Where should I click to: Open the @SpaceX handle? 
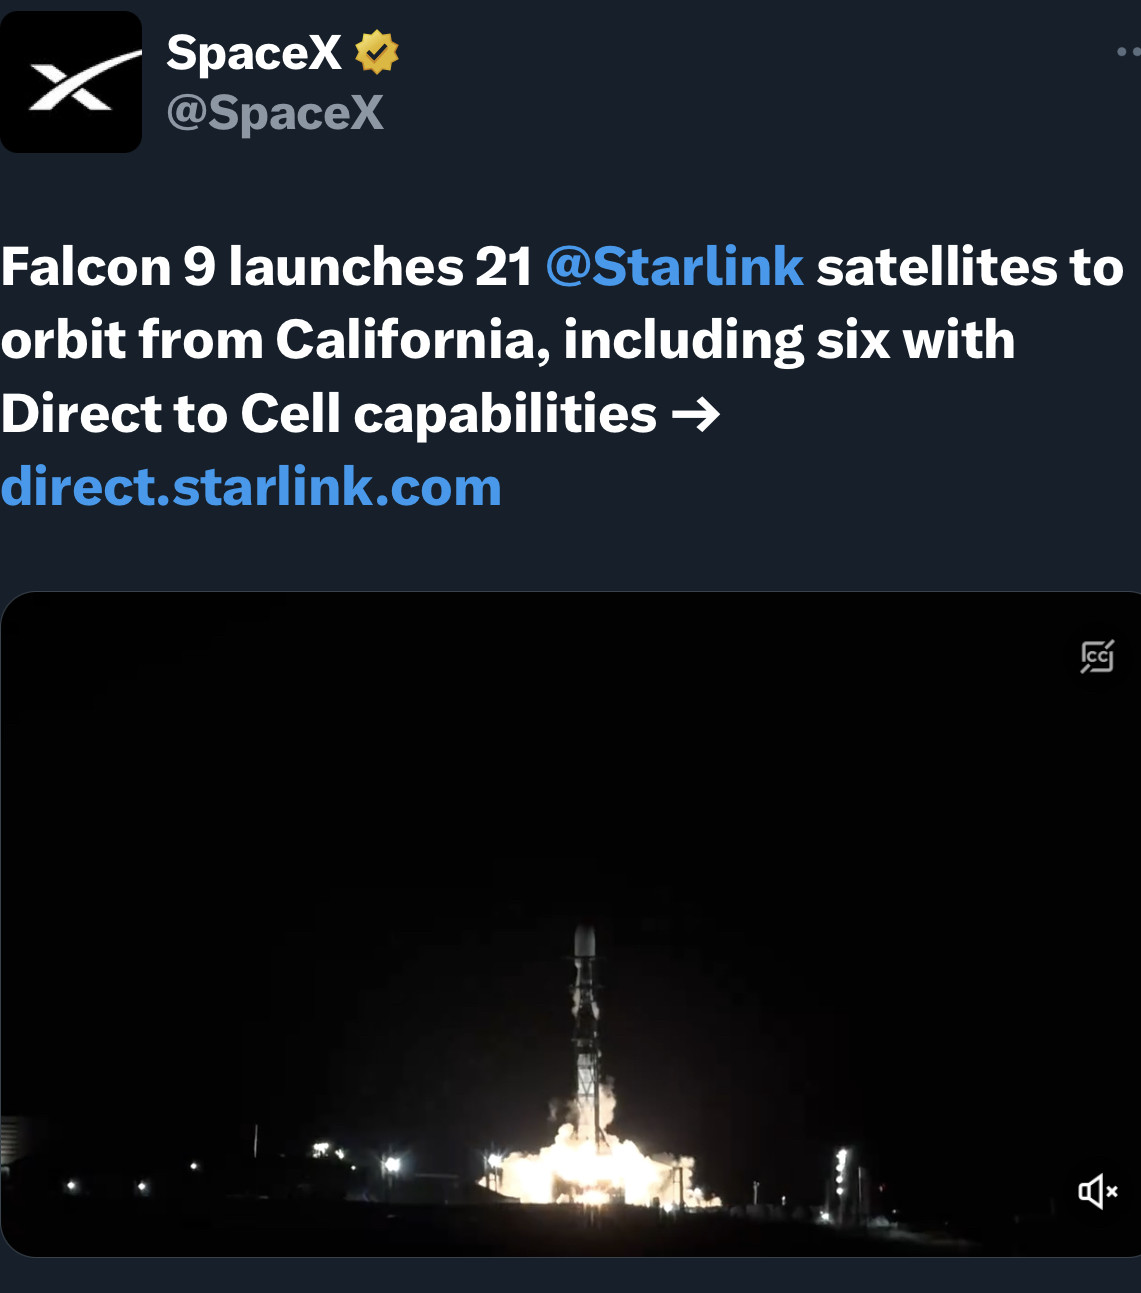click(275, 113)
